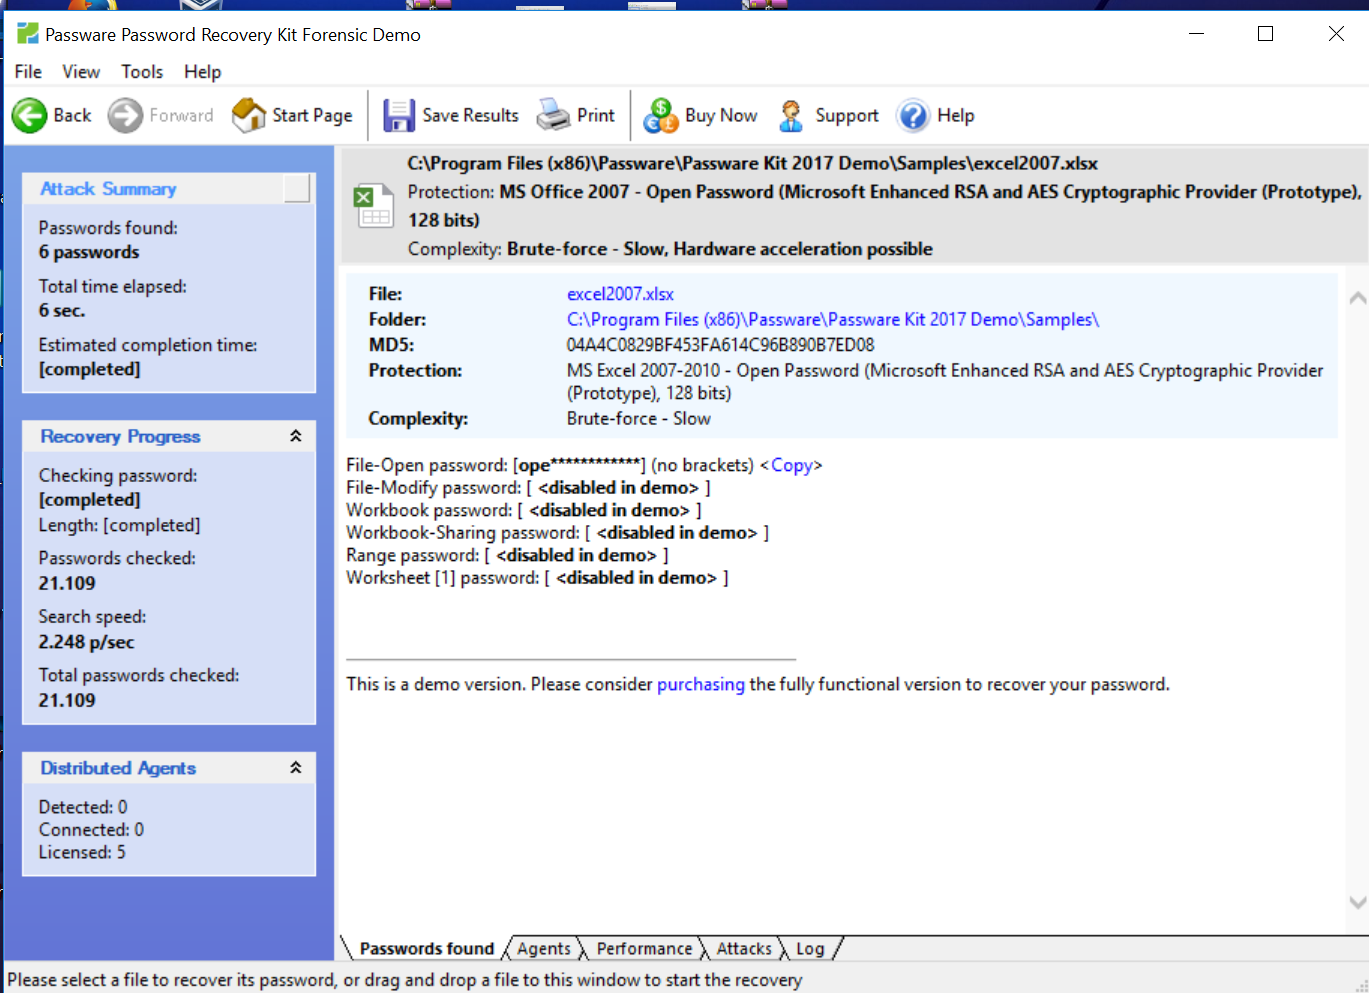Image resolution: width=1369 pixels, height=993 pixels.
Task: Switch to the Passwords found tab
Action: (427, 949)
